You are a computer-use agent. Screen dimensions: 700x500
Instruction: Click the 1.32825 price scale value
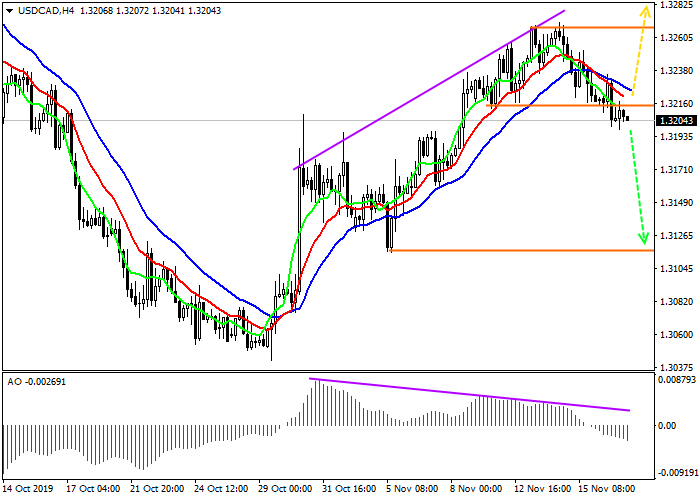(675, 5)
